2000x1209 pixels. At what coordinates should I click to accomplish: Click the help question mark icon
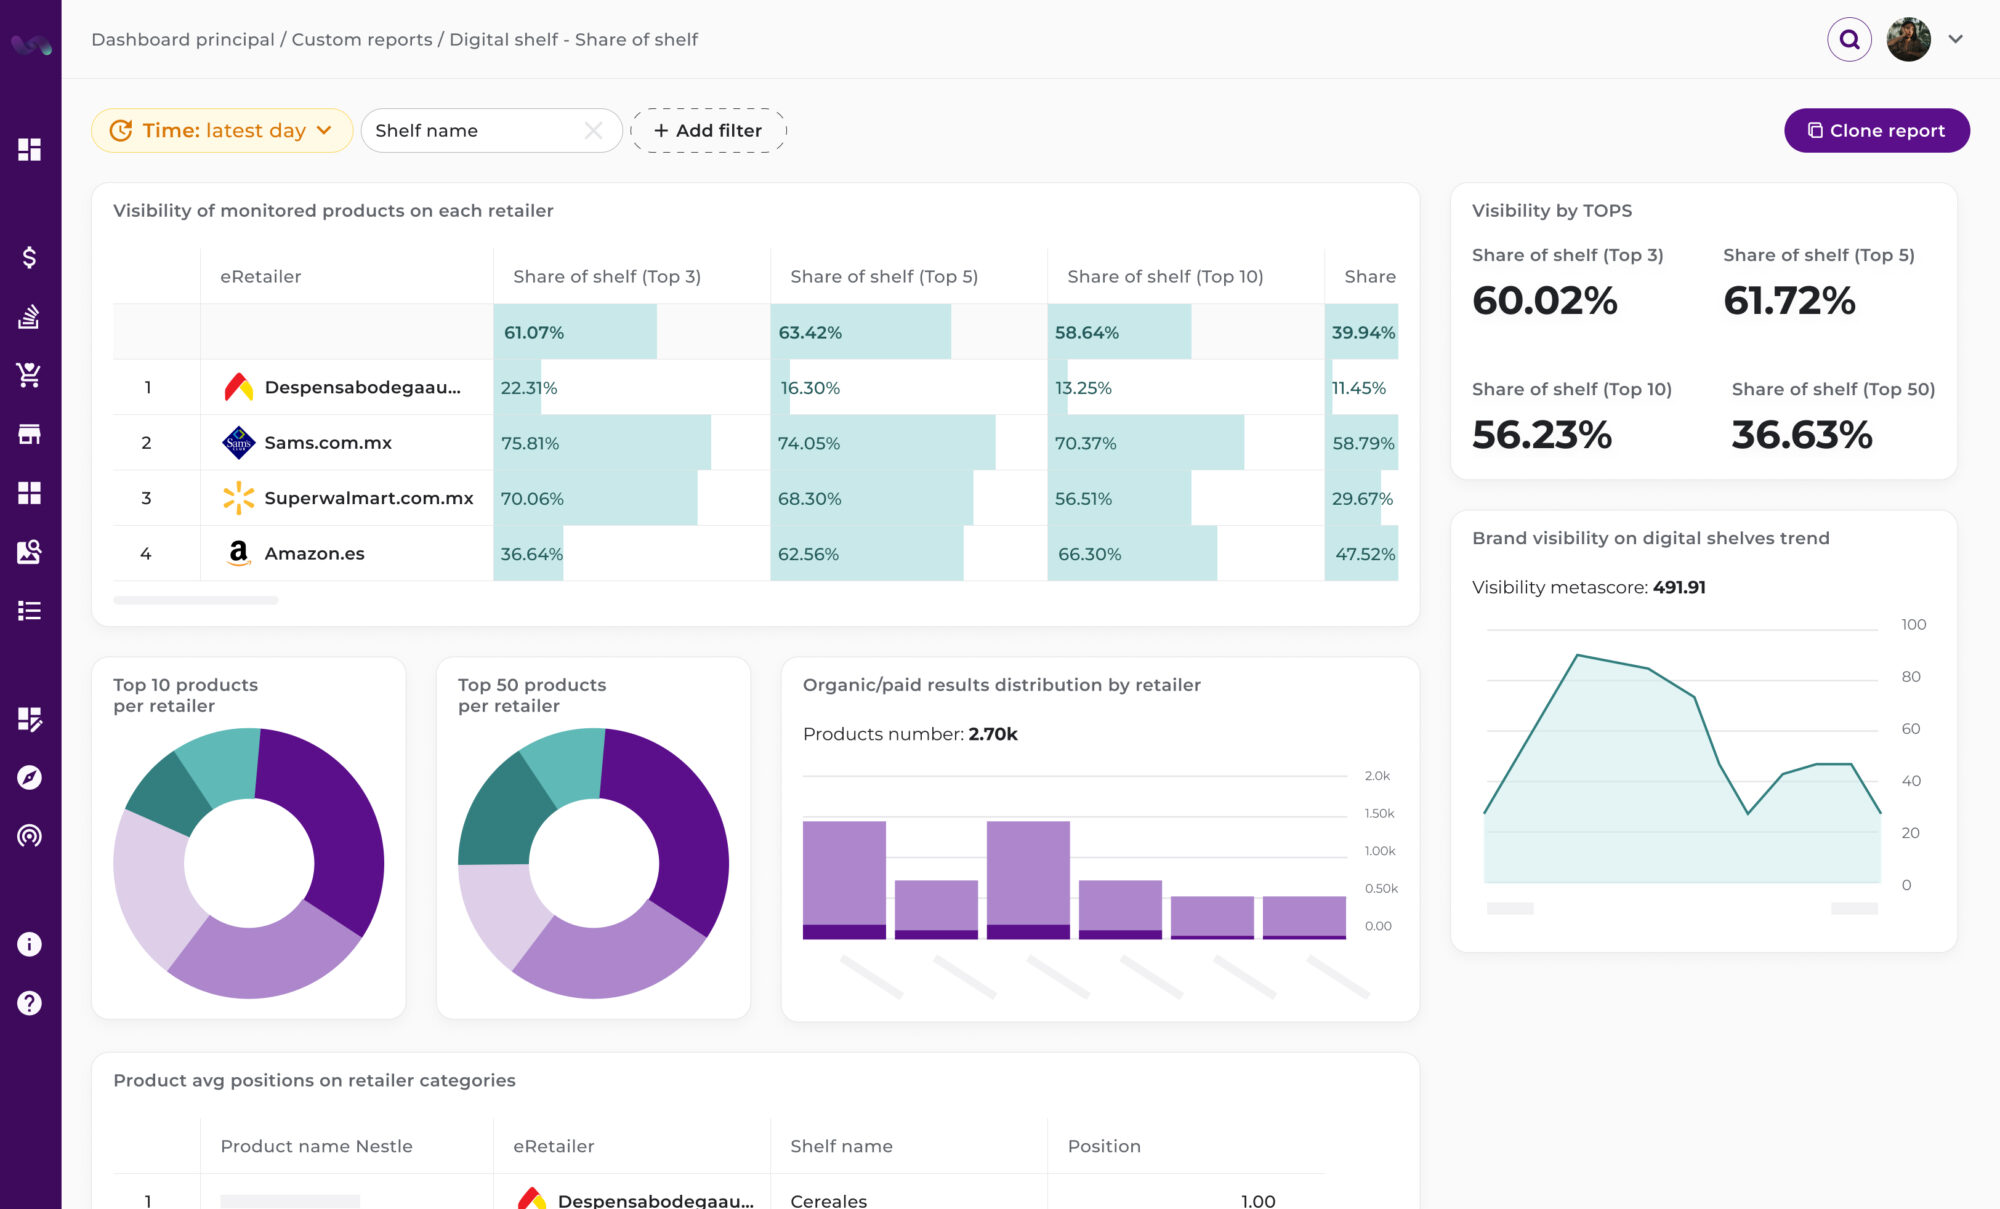[29, 1001]
